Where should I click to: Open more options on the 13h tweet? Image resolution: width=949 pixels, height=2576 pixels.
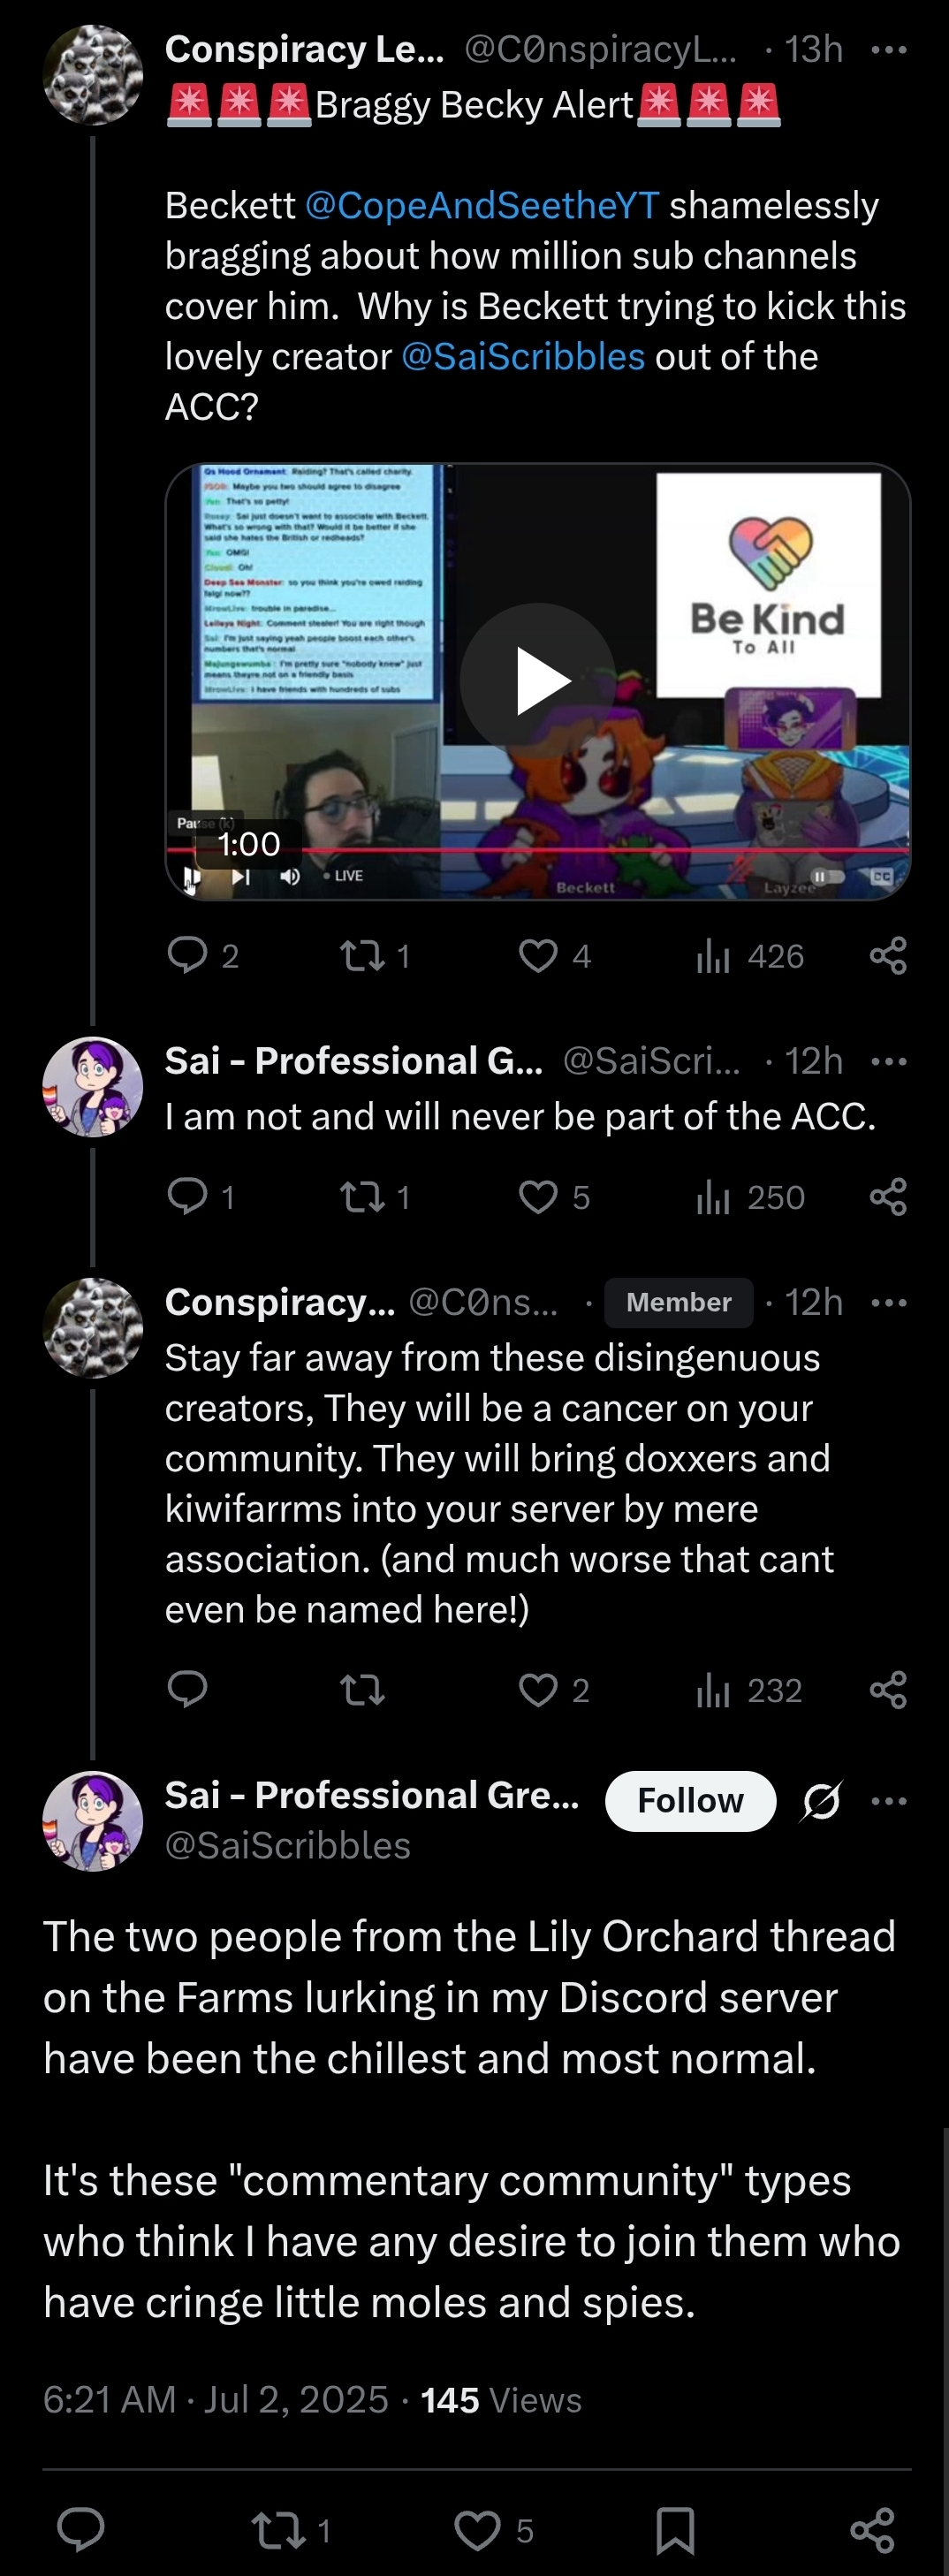point(889,49)
